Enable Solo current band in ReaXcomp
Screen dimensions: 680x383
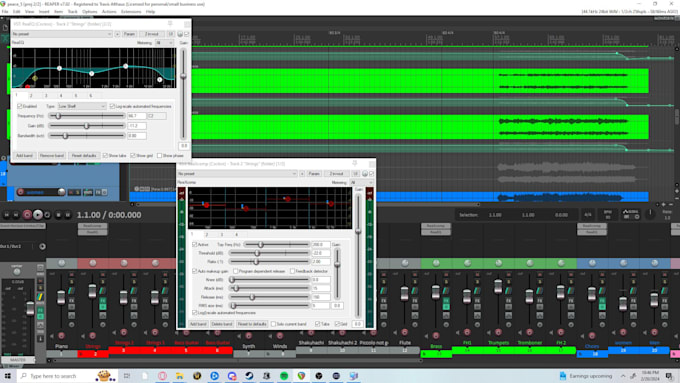(273, 324)
